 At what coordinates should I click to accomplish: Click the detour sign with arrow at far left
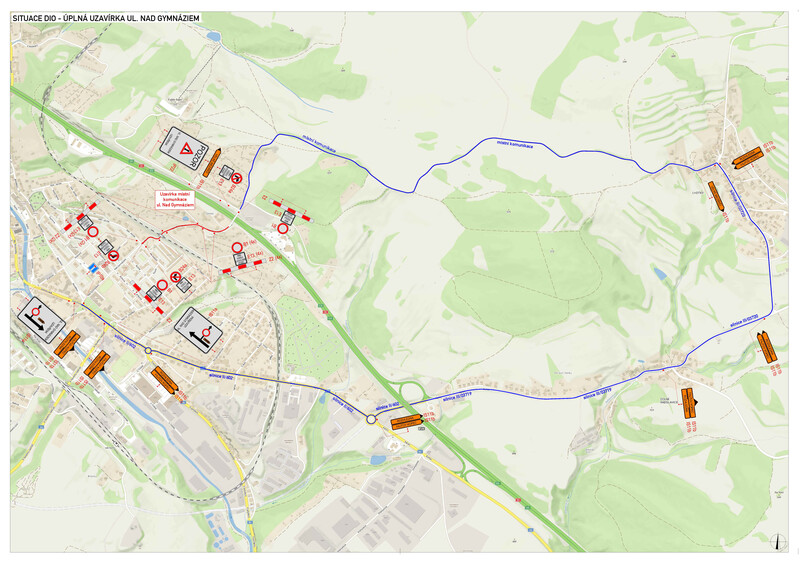[40, 318]
